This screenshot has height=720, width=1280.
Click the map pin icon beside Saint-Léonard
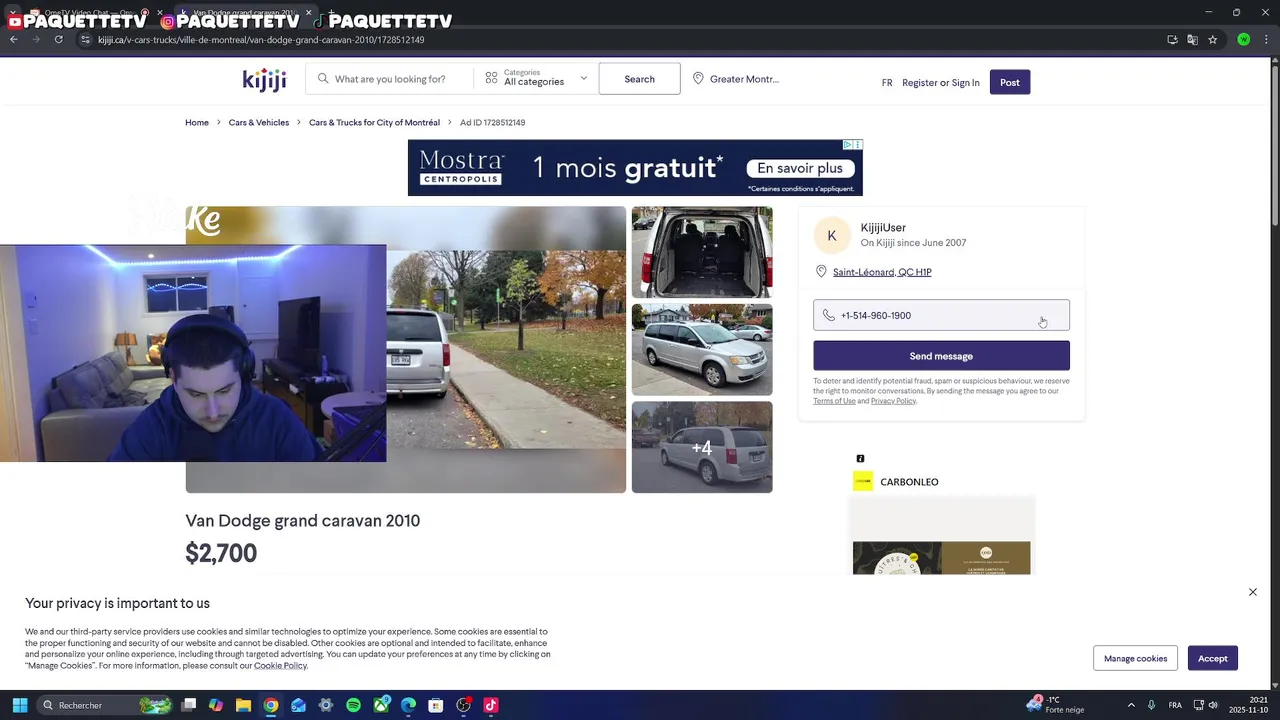(821, 272)
